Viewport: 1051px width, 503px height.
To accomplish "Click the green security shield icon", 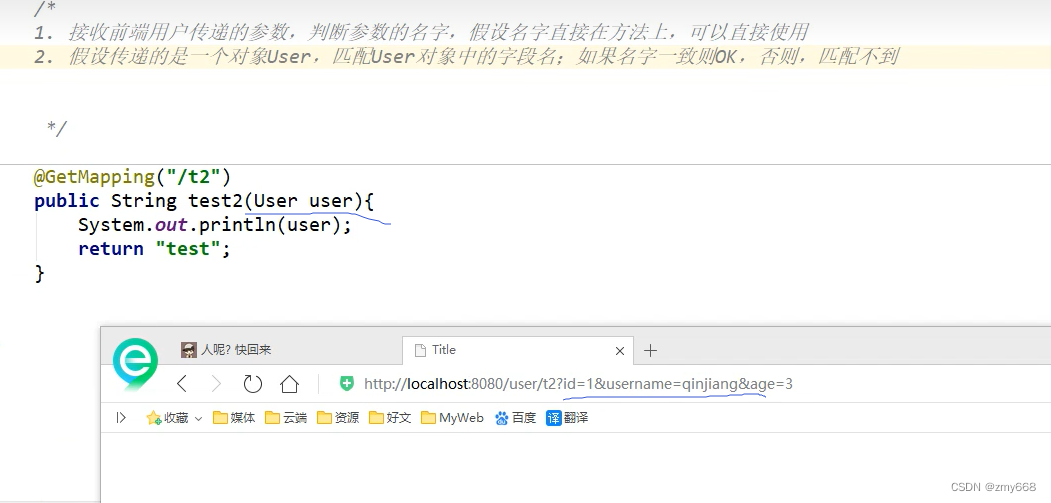I will tap(347, 384).
